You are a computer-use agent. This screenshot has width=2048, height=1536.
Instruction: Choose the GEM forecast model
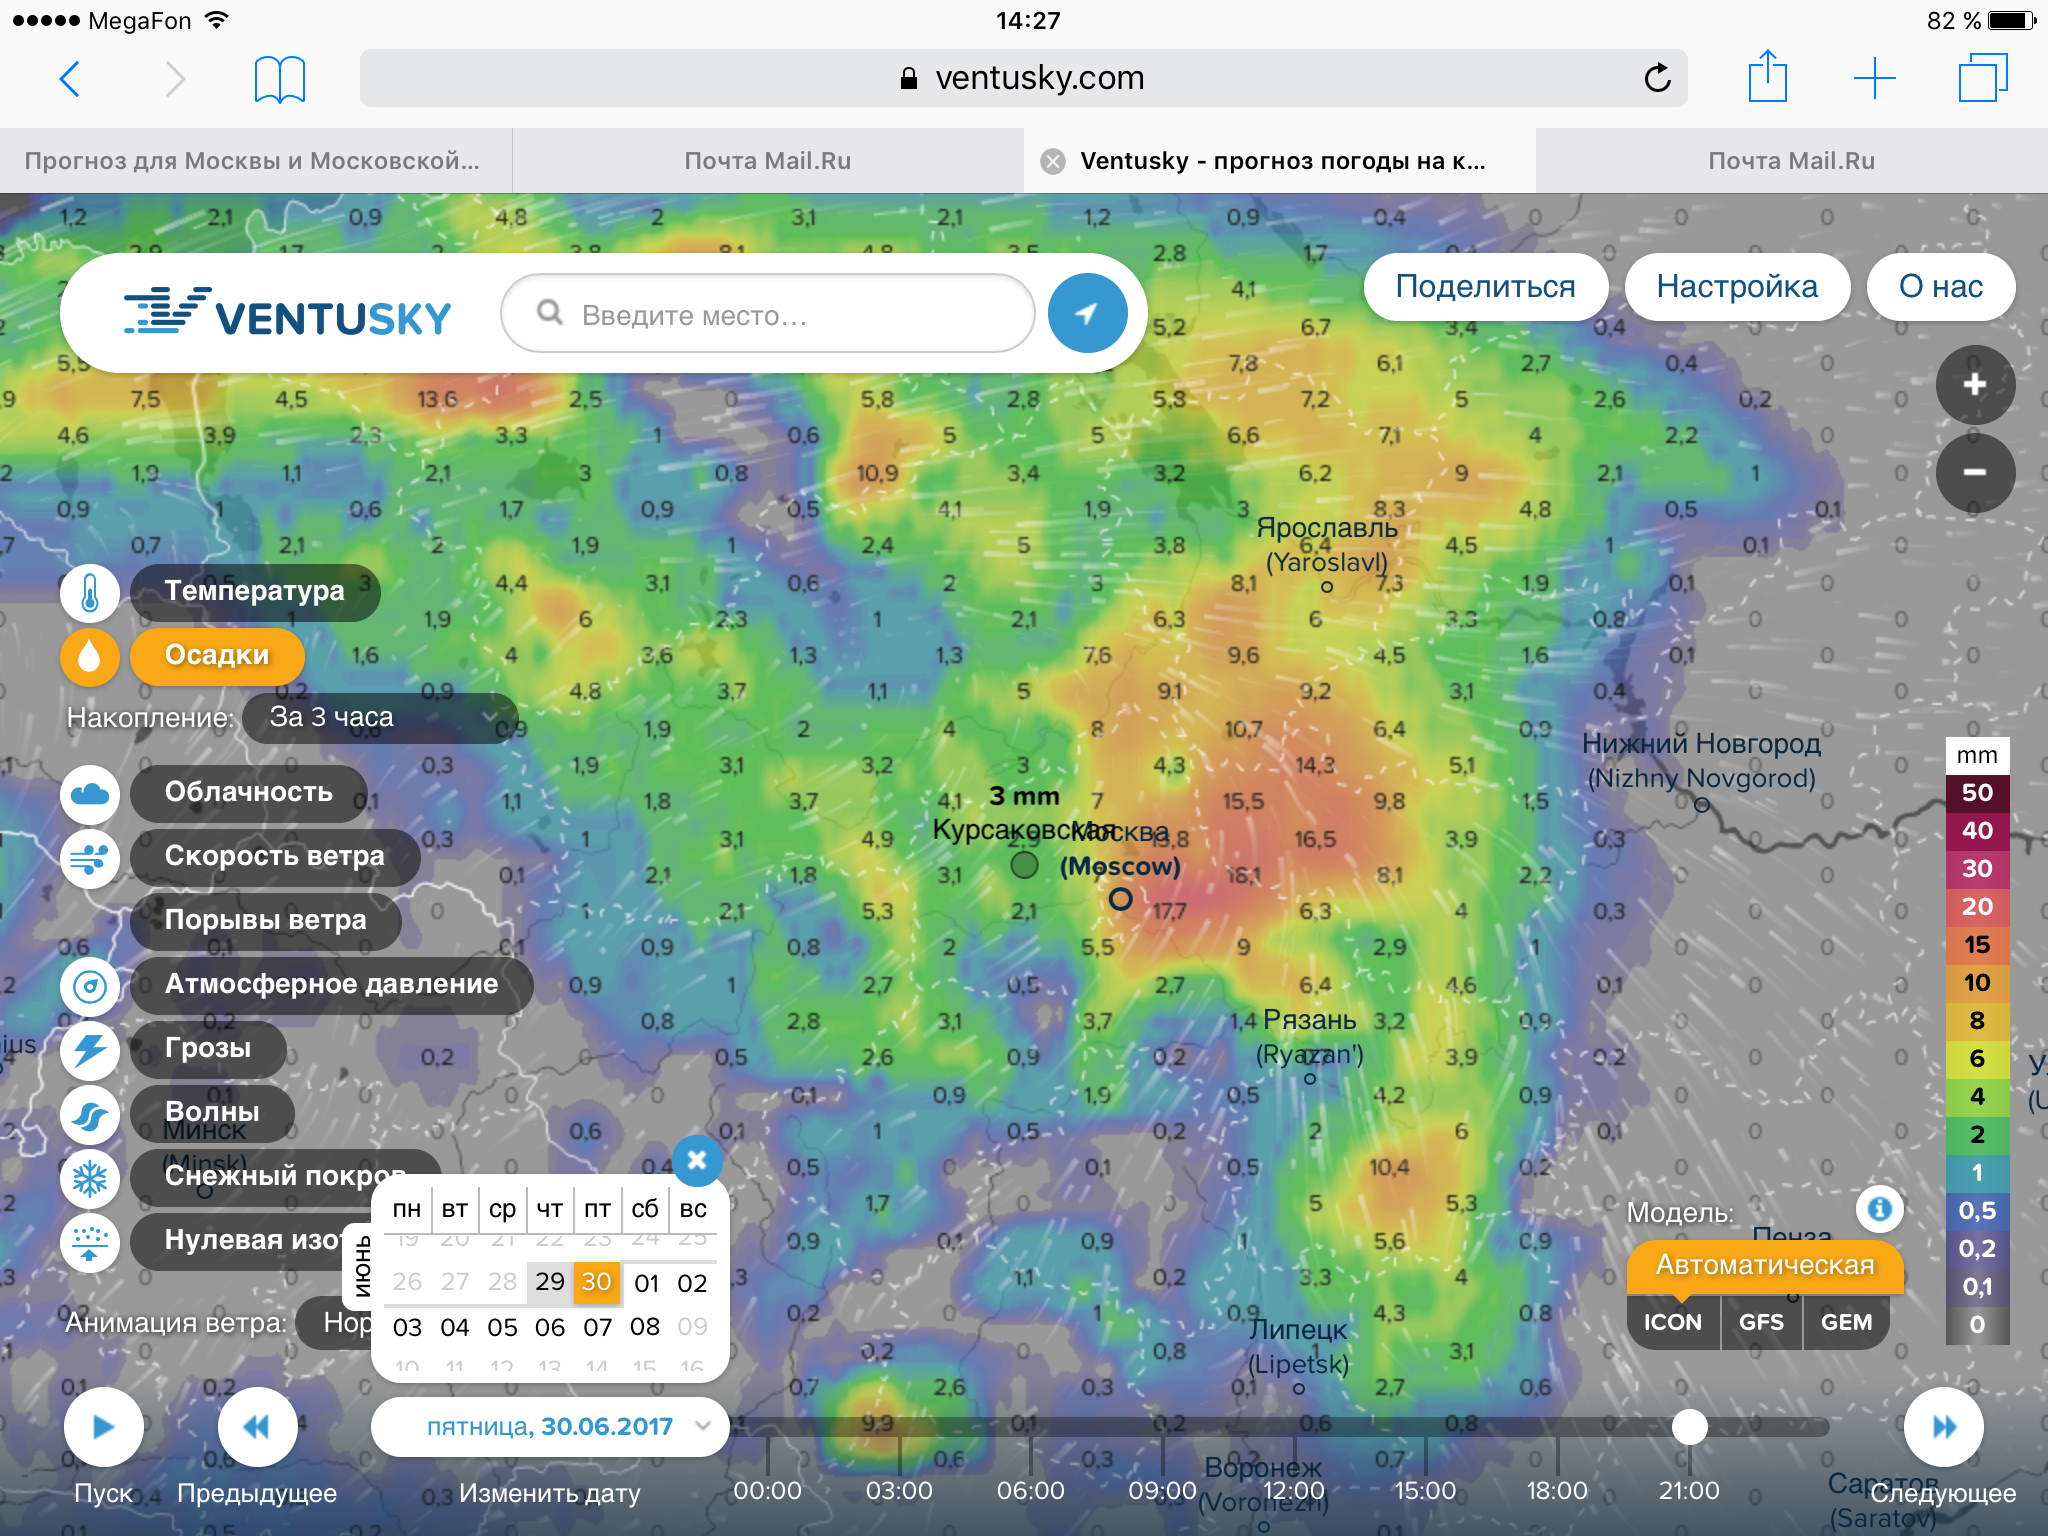pyautogui.click(x=1846, y=1322)
